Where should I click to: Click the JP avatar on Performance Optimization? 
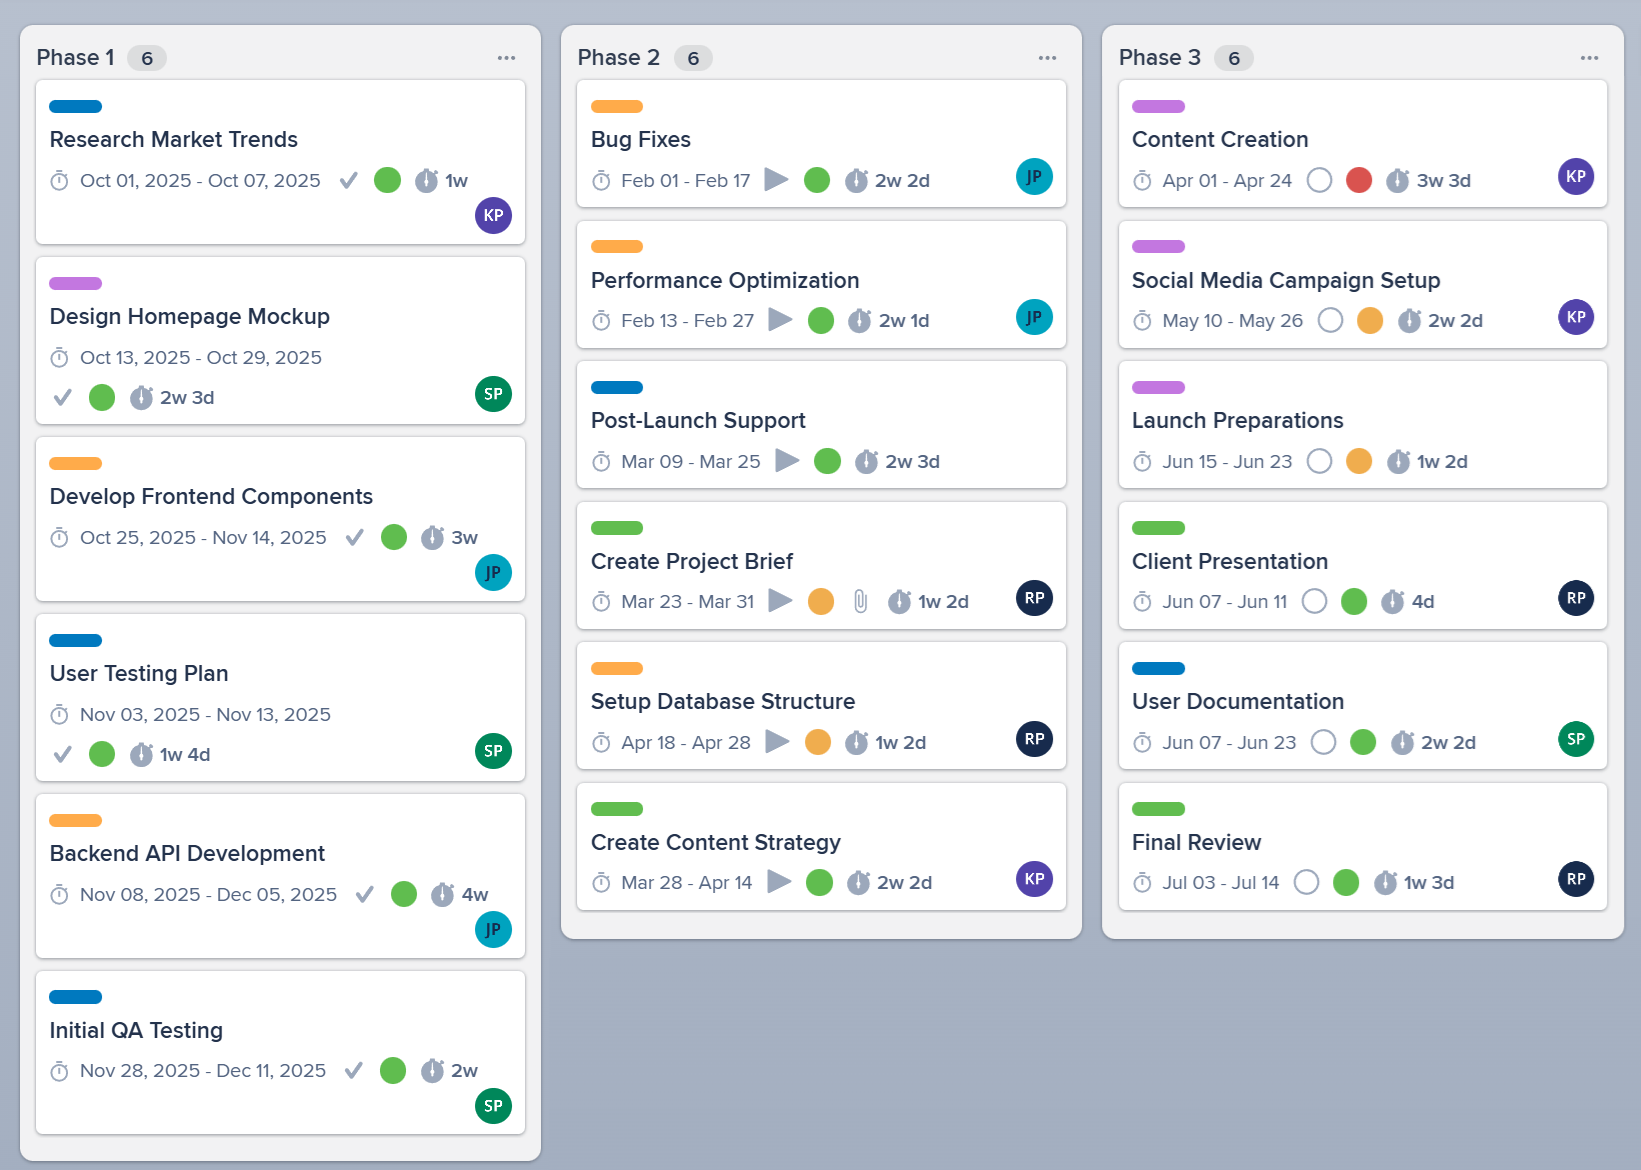pyautogui.click(x=1035, y=317)
